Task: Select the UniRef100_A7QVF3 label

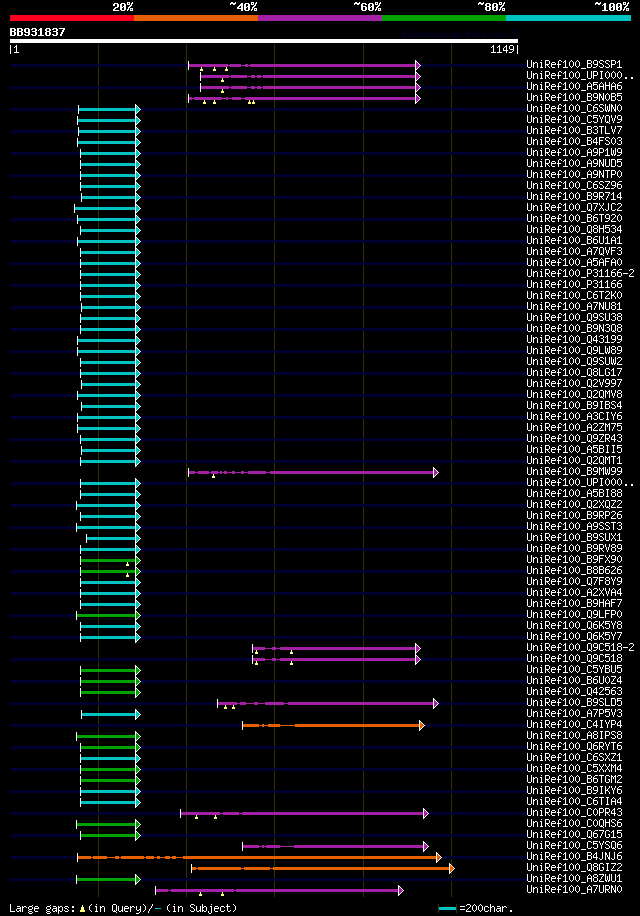Action: [574, 252]
